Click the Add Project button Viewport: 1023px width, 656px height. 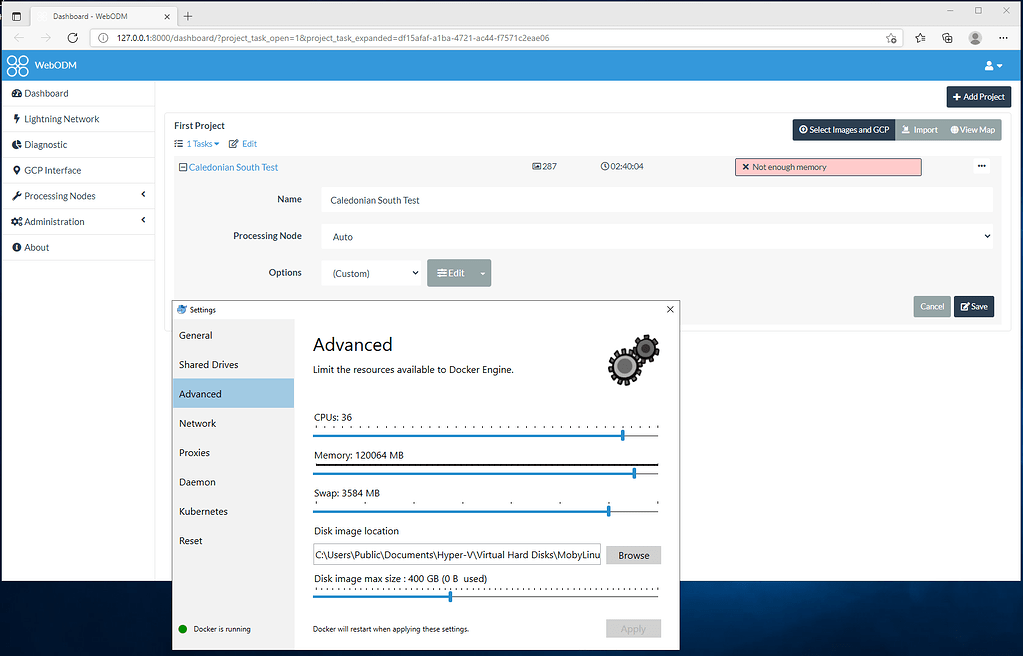pyautogui.click(x=977, y=97)
